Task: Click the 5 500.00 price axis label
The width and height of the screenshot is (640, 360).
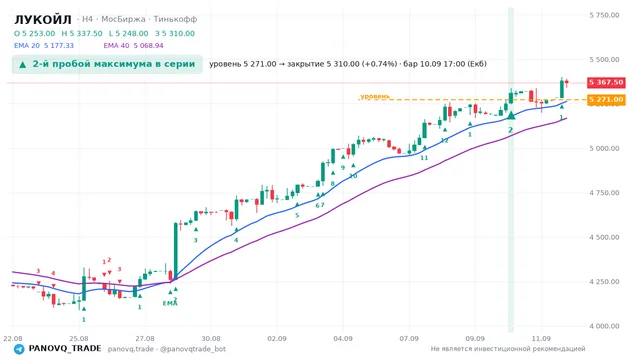Action: [604, 60]
